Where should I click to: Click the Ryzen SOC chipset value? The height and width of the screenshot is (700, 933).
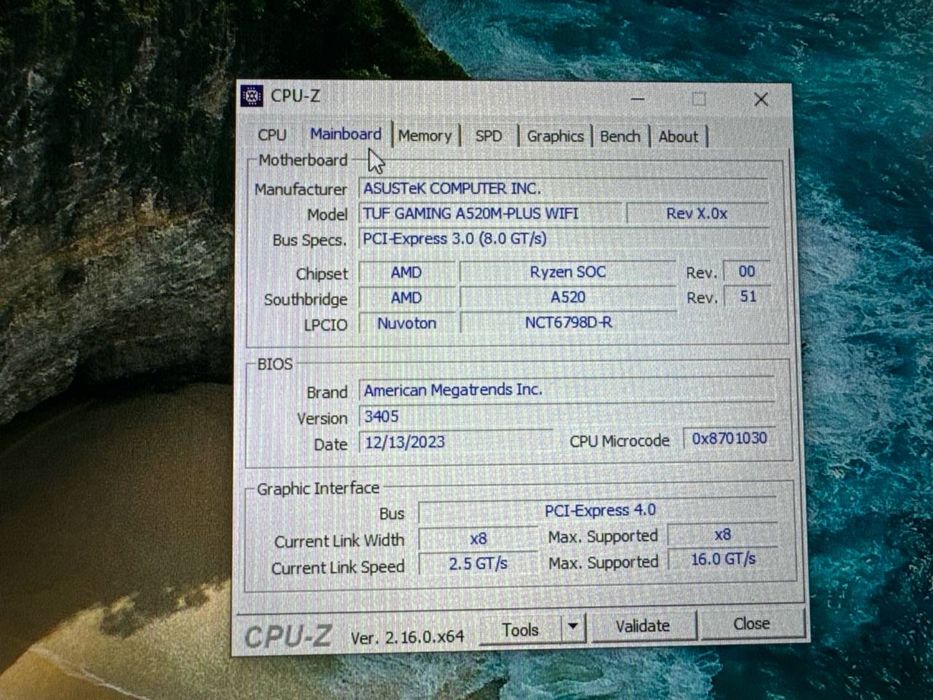tap(568, 271)
